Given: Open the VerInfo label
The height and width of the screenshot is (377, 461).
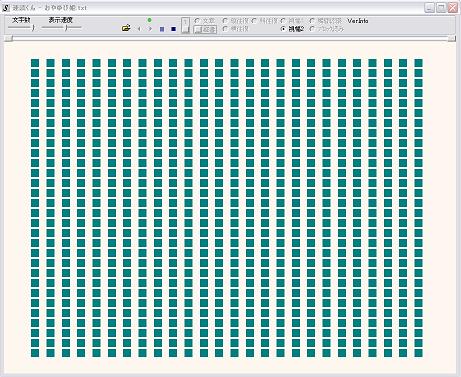Looking at the screenshot, I should pos(358,21).
